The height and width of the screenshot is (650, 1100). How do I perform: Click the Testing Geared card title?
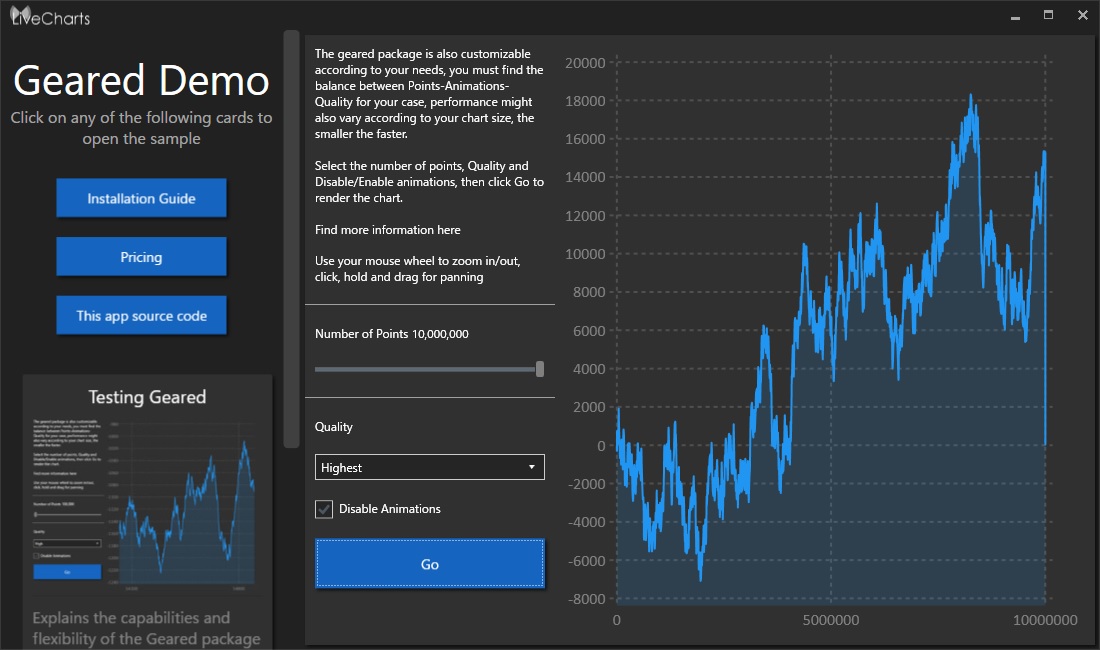point(147,397)
